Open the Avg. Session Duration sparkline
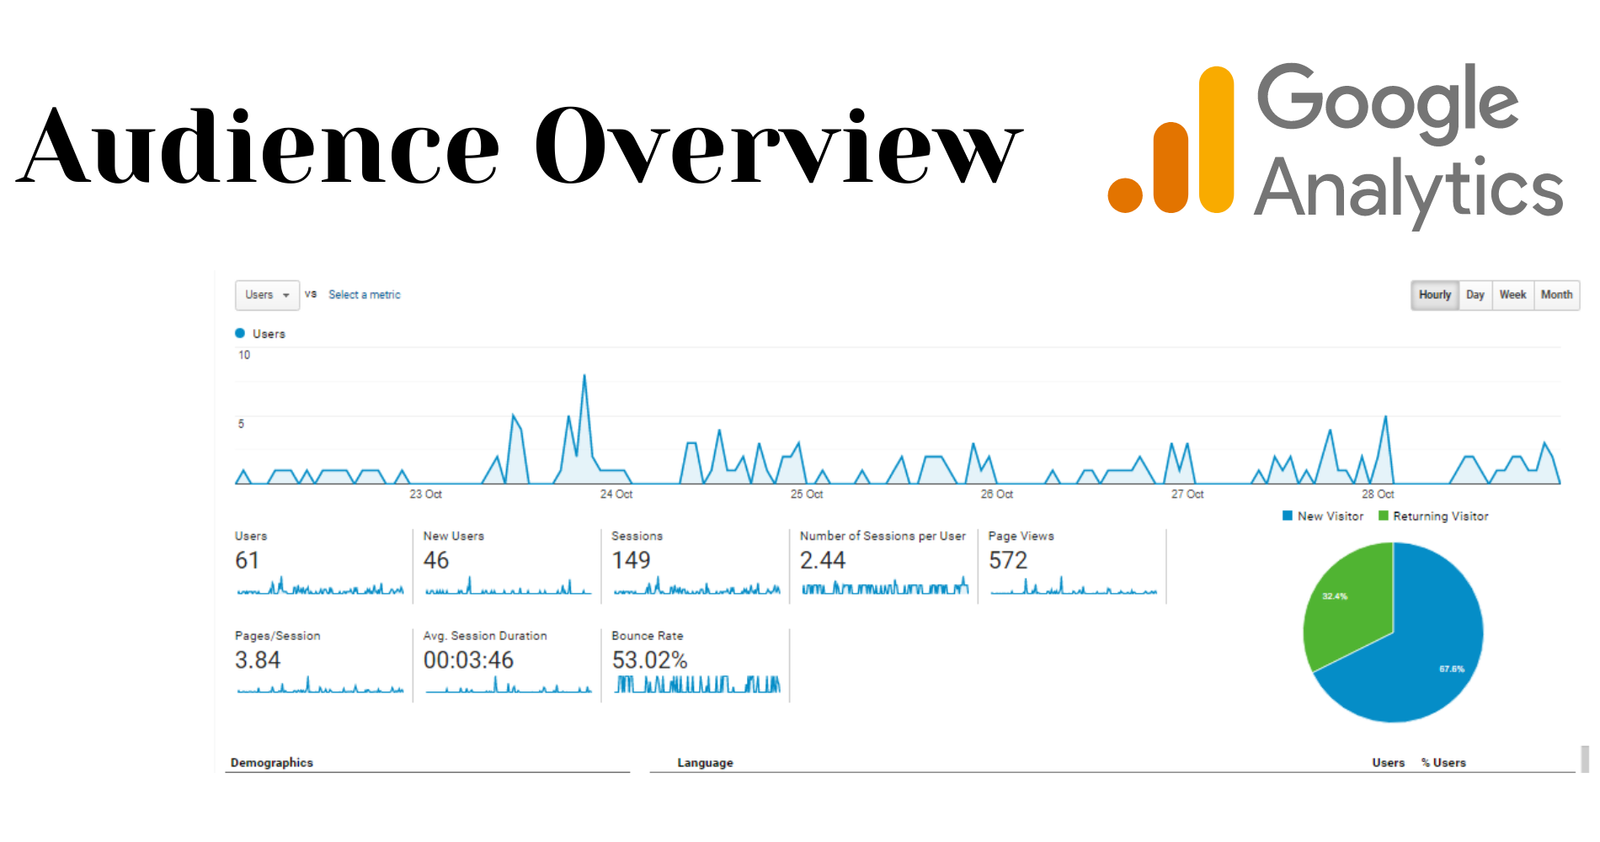 point(508,686)
